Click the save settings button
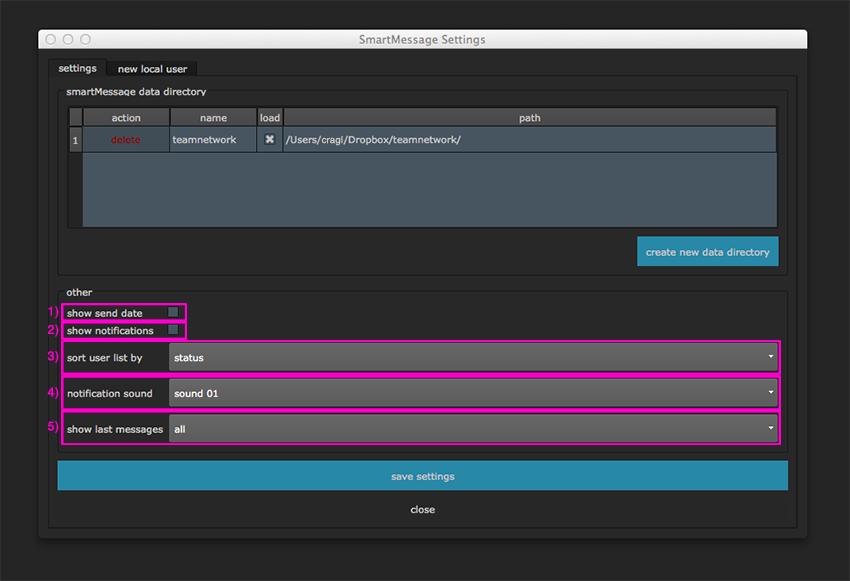This screenshot has height=581, width=850. 422,476
